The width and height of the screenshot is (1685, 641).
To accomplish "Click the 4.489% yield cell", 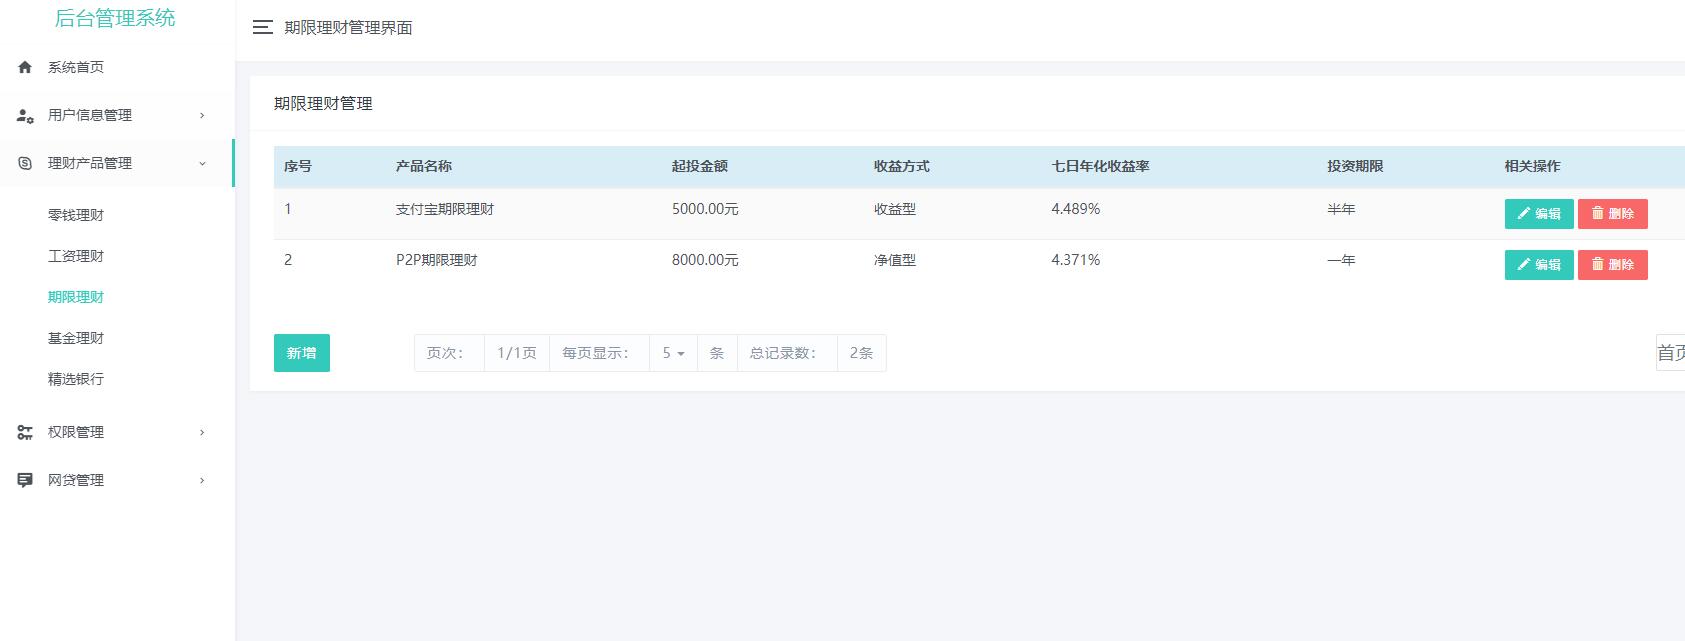I will pos(1076,209).
